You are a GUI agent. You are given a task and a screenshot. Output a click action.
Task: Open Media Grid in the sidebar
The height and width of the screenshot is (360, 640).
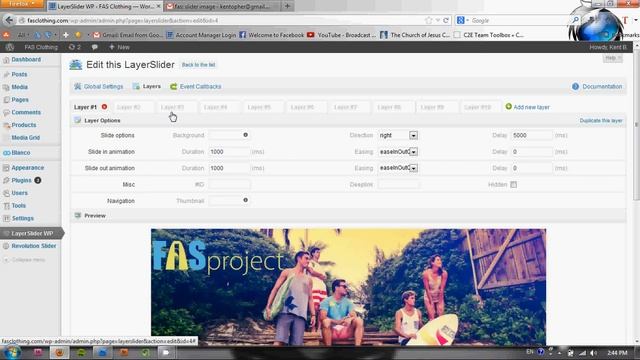coord(26,138)
